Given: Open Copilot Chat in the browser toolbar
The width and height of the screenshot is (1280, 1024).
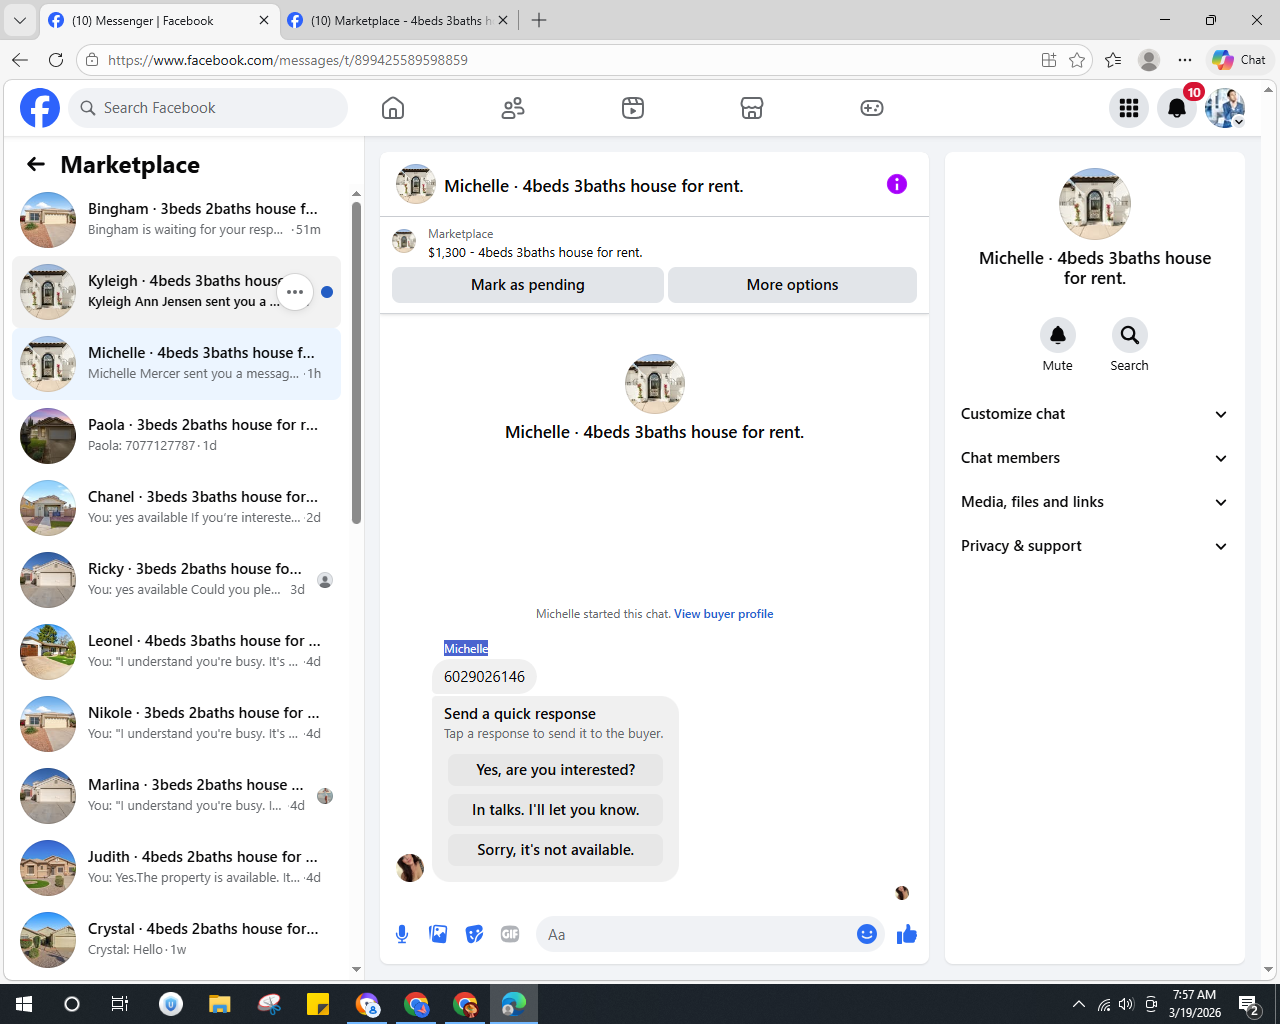Looking at the screenshot, I should (x=1240, y=60).
